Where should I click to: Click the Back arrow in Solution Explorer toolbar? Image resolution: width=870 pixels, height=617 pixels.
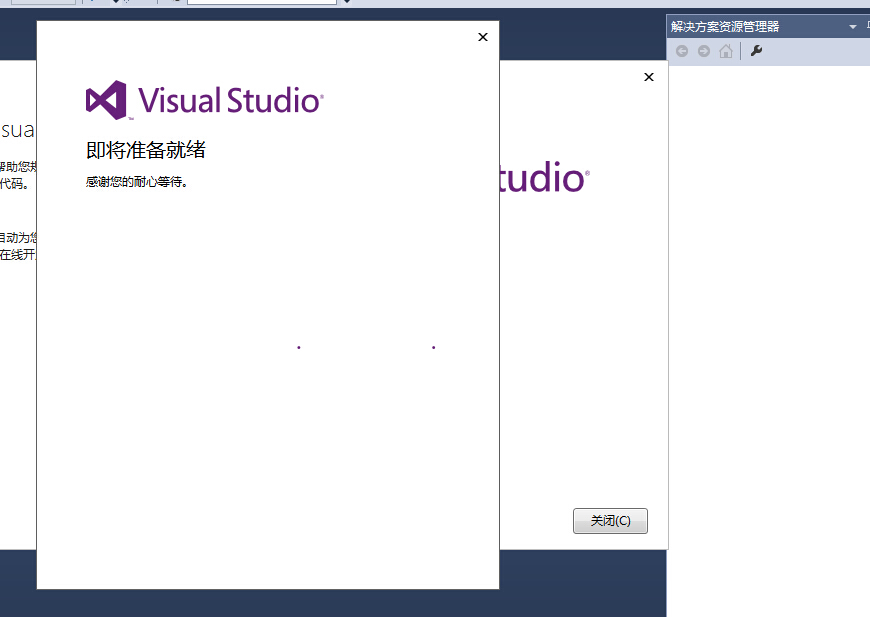click(682, 52)
